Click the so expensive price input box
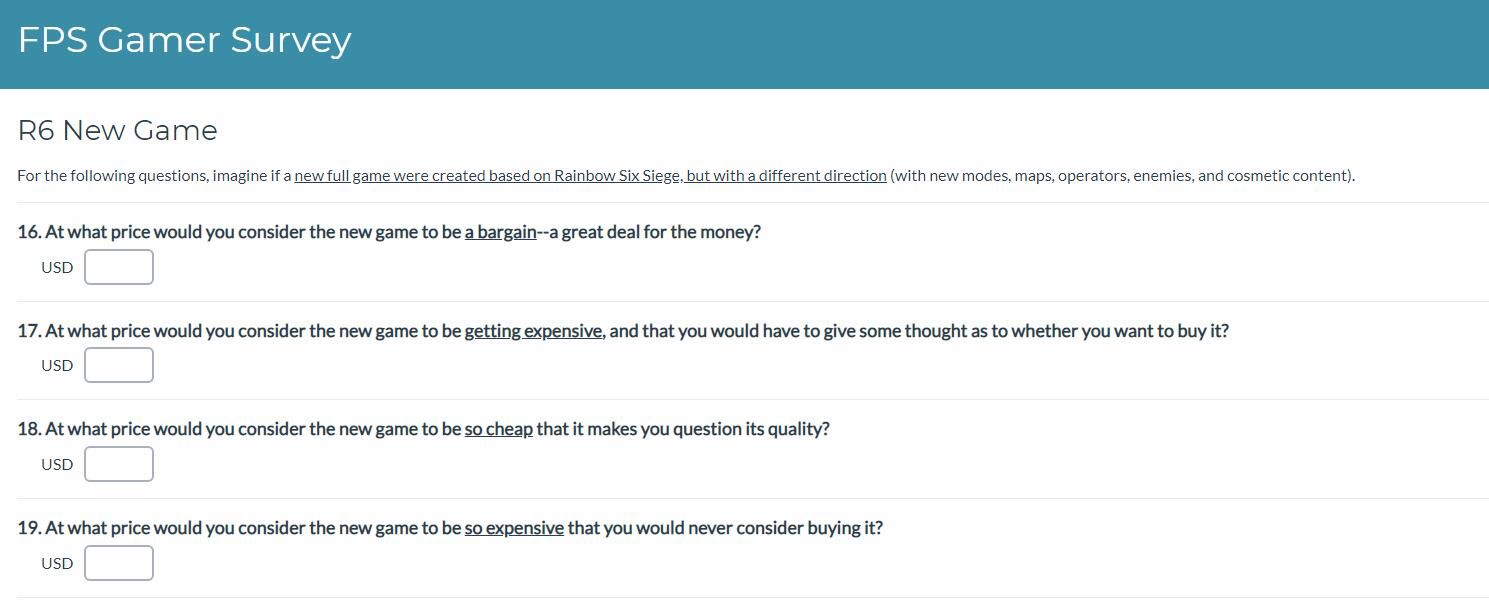Screen dimensions: 1489x609 119,563
